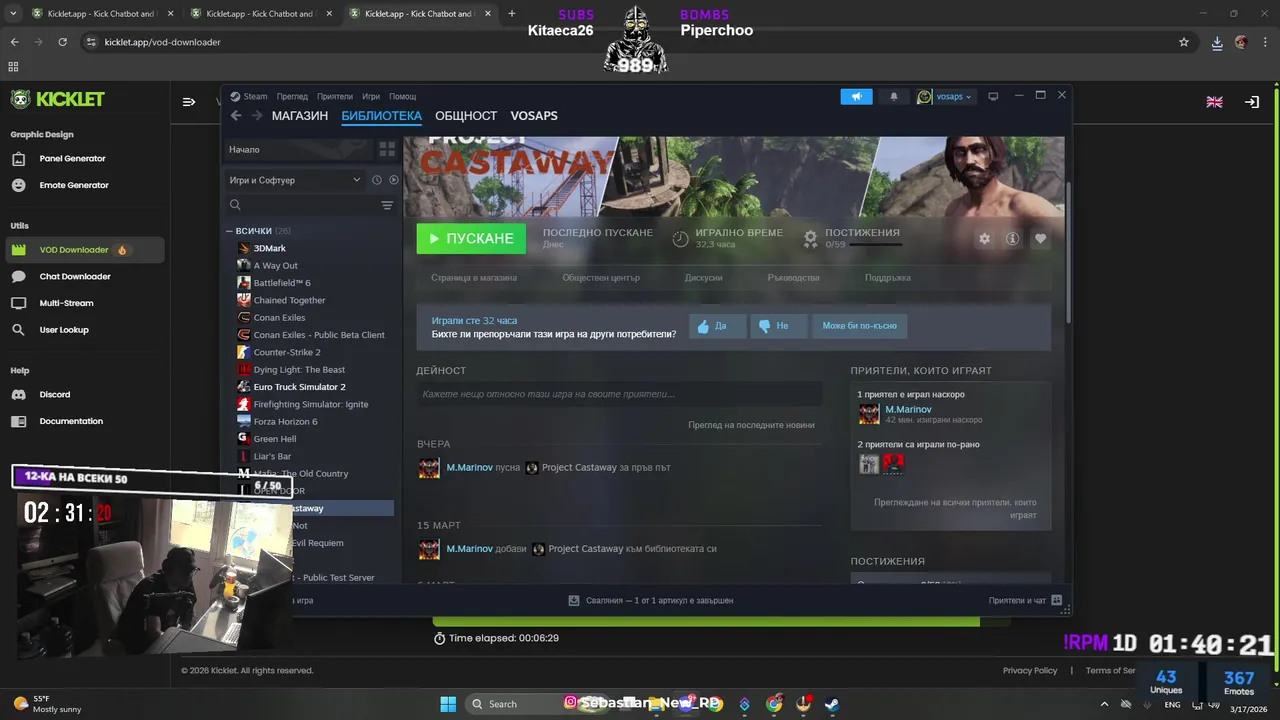Open Steam notifications bell
This screenshot has width=1280, height=720.
point(894,96)
